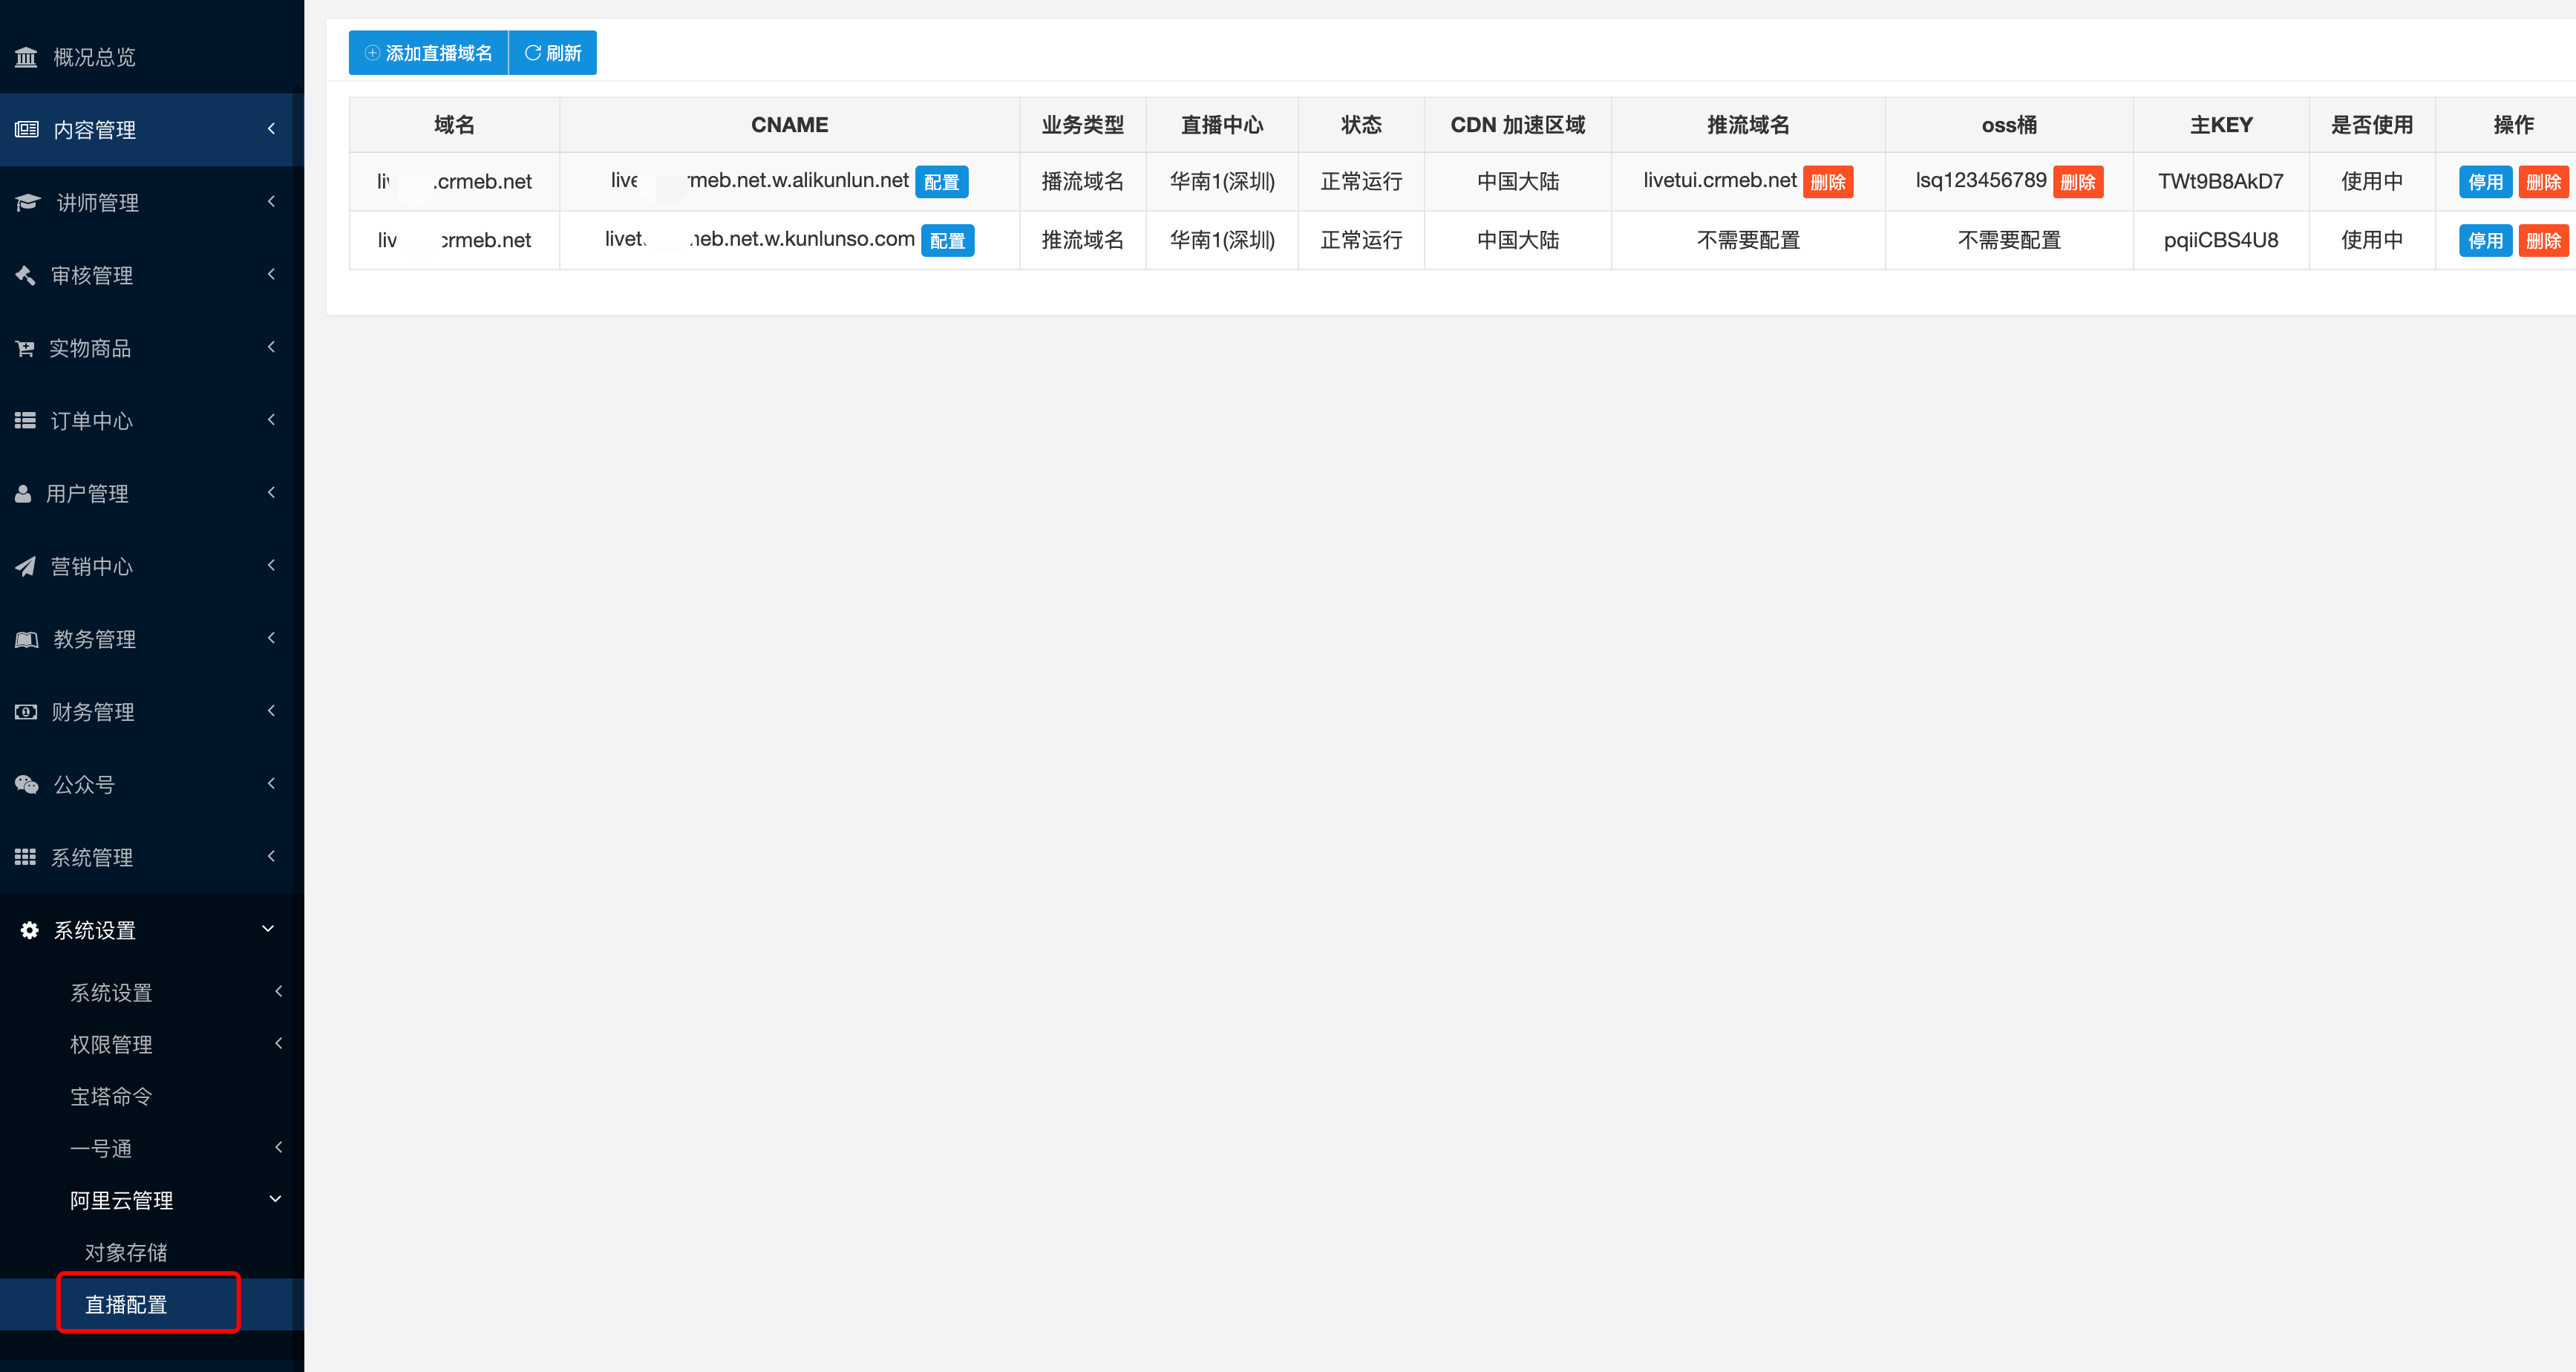Screen dimensions: 2576x1372
Task: Click the 讲师管理 graduation cap icon
Action: click(28, 202)
